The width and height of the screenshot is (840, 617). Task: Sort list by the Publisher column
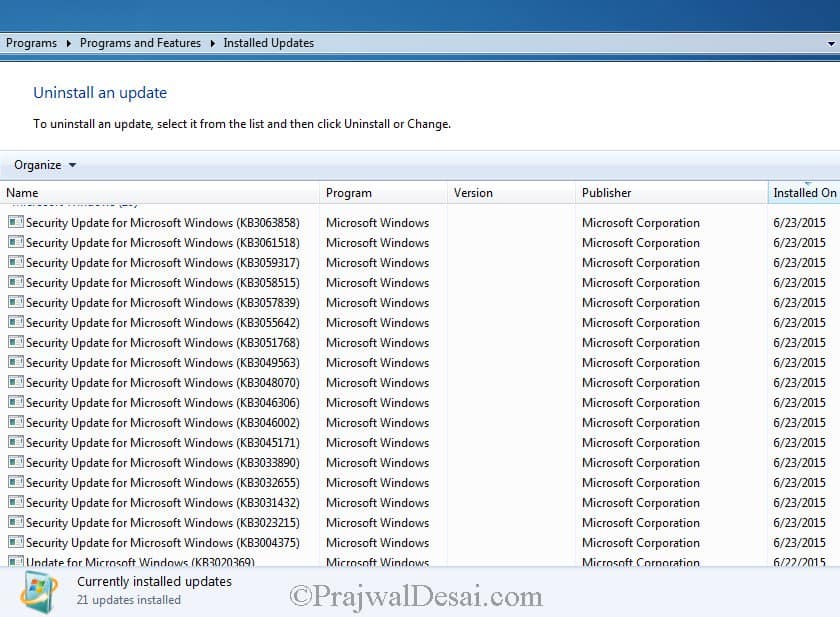pyautogui.click(x=672, y=193)
